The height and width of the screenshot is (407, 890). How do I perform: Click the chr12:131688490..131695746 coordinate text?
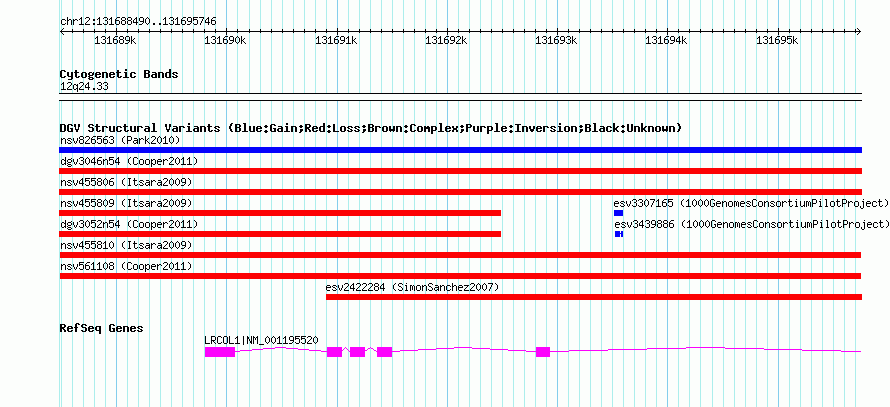pos(138,22)
